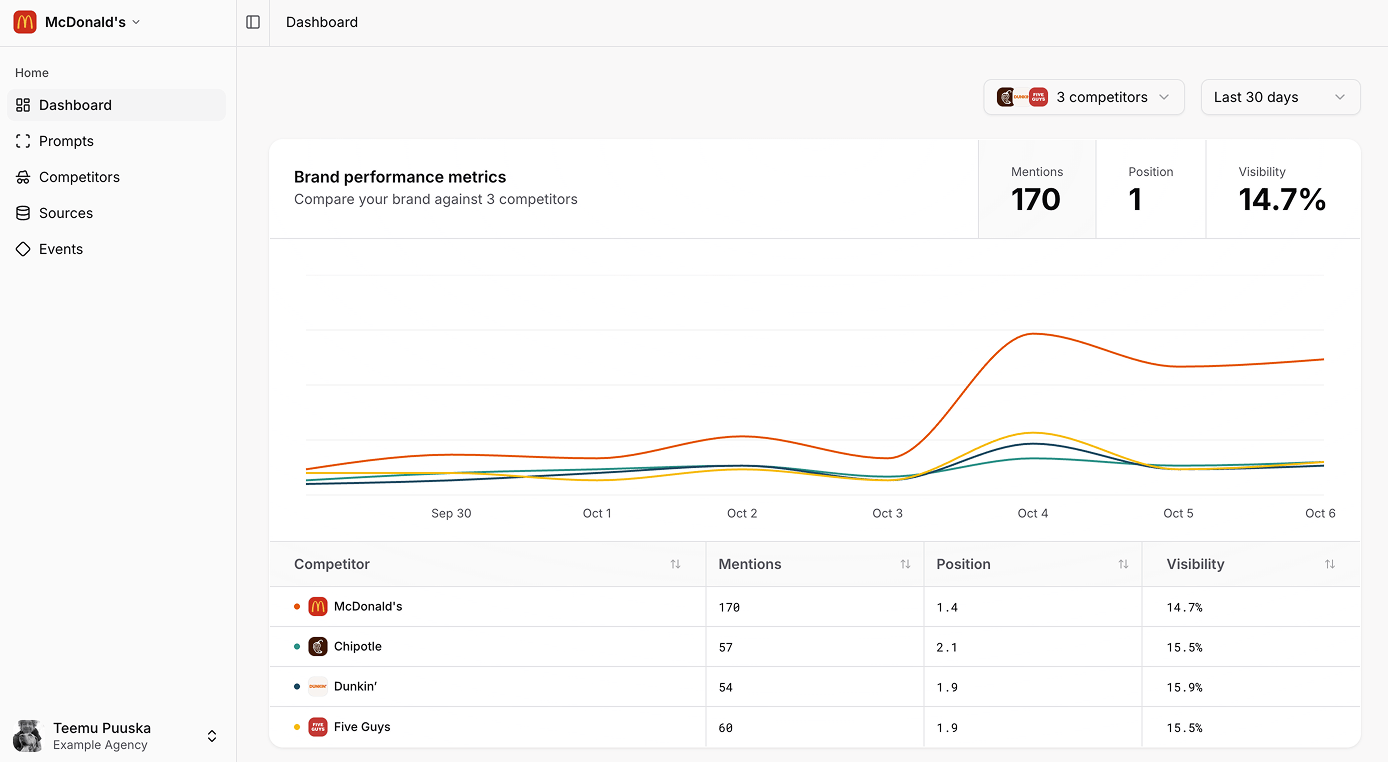Click the Sources database icon

tap(23, 212)
